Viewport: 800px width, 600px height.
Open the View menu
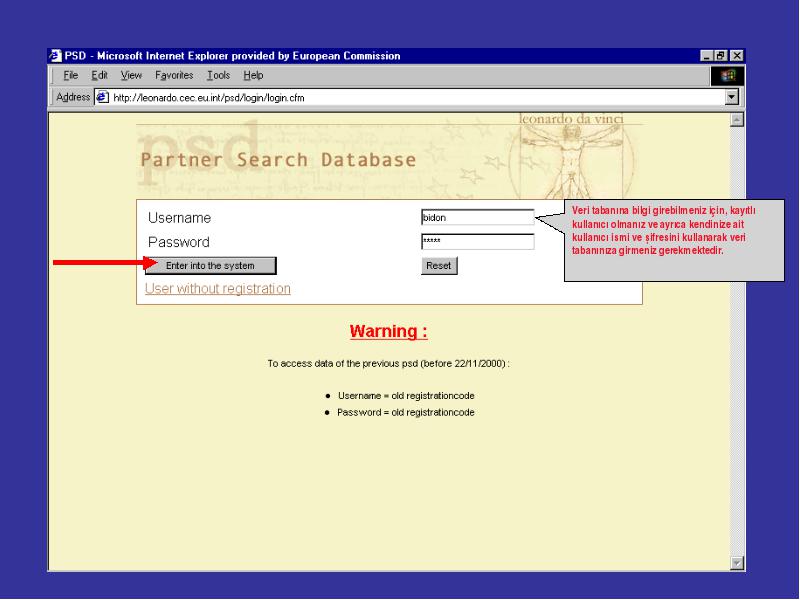(x=131, y=76)
